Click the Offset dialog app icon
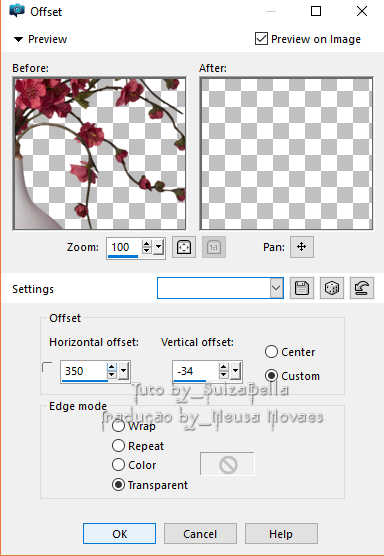384x556 pixels. [17, 11]
